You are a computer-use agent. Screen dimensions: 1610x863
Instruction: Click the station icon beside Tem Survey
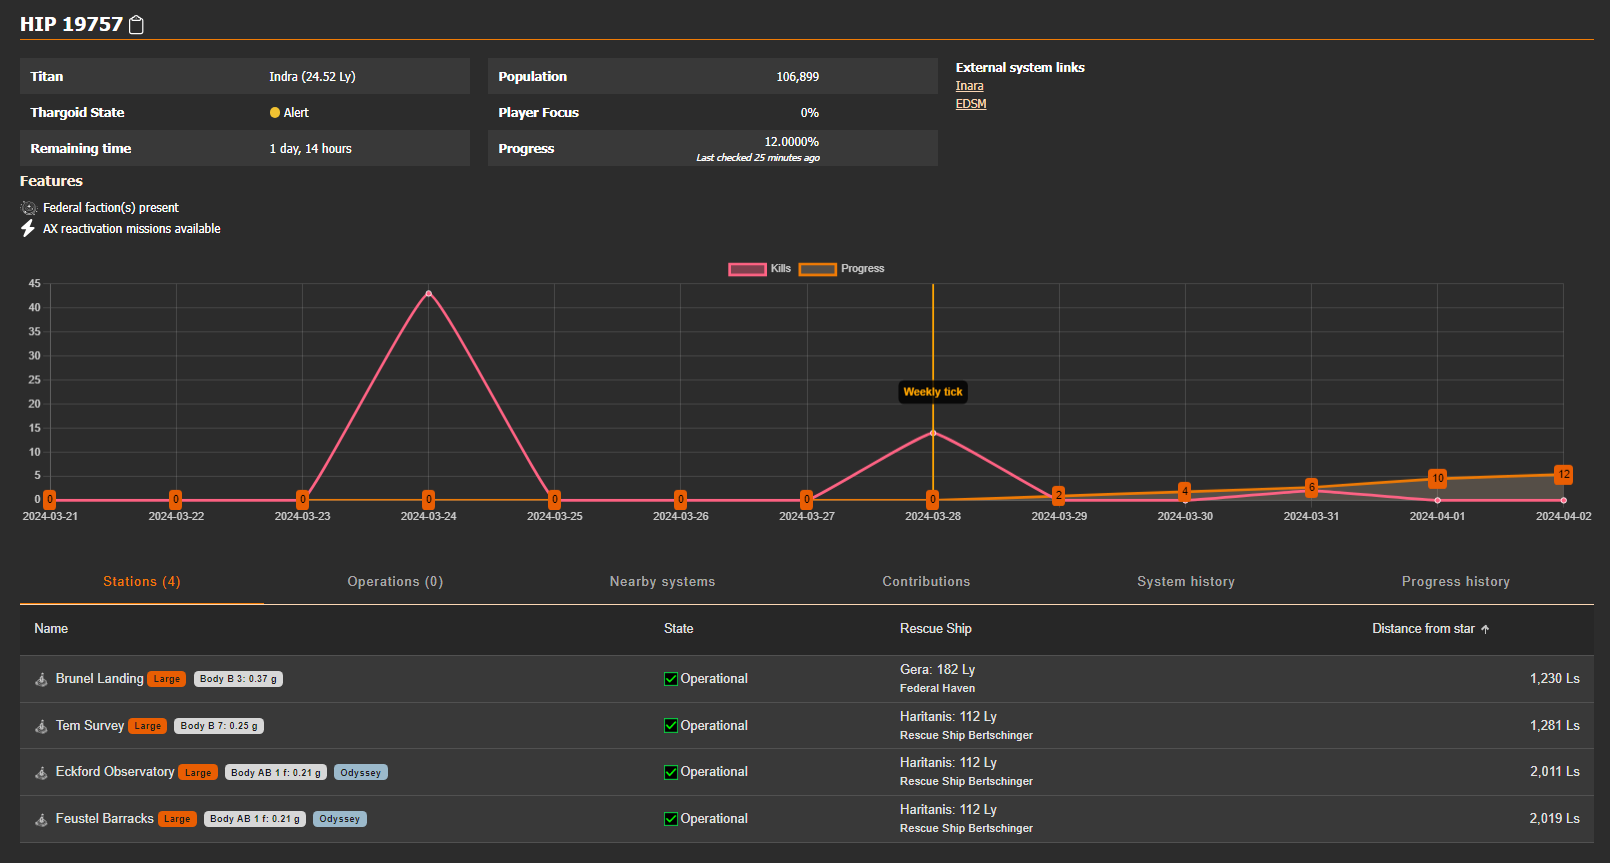point(41,727)
